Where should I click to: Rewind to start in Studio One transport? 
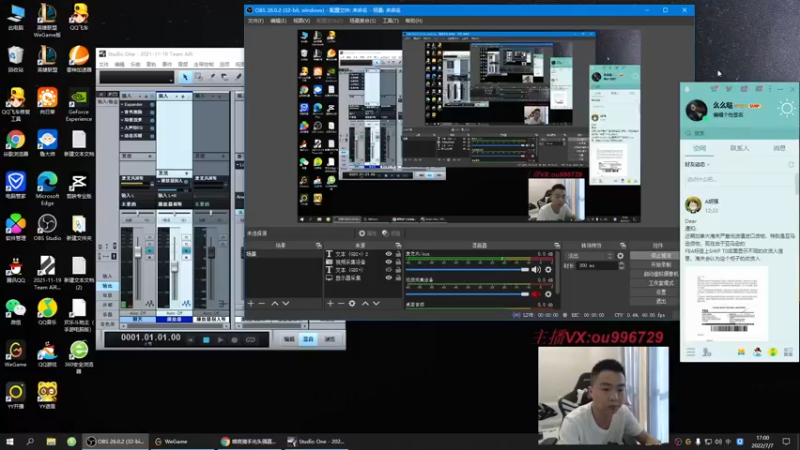[191, 340]
